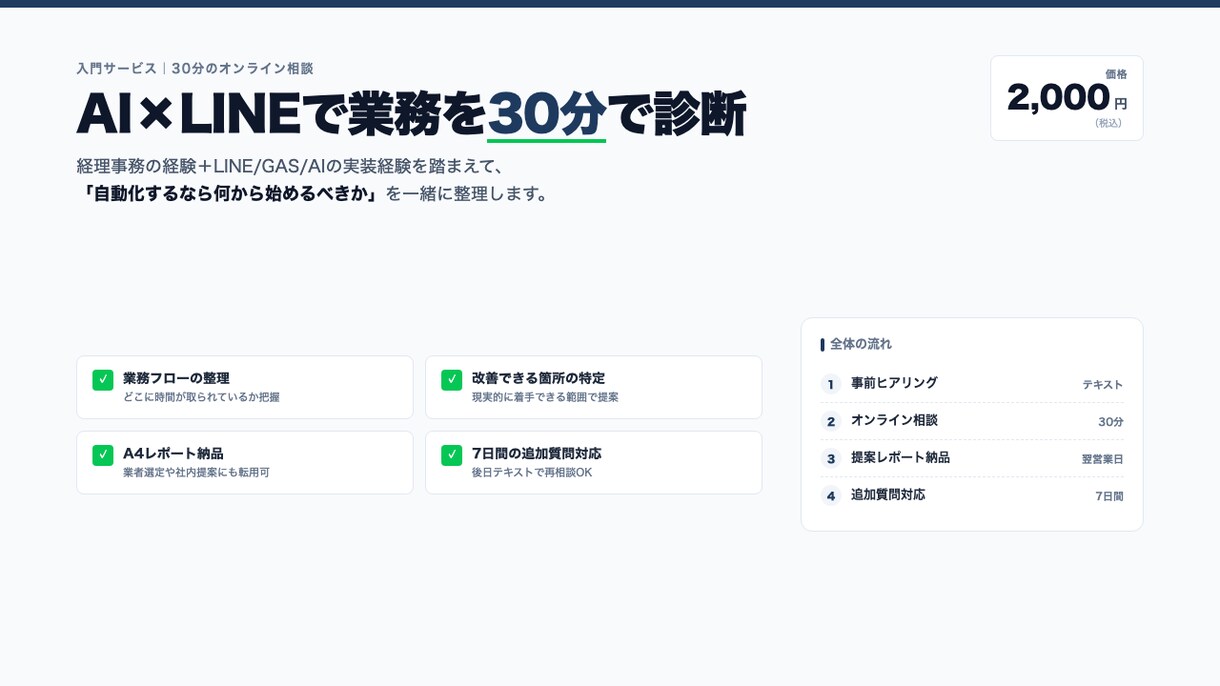Click the 入門サービス｜30分のオンライン相談 tagline

(195, 68)
